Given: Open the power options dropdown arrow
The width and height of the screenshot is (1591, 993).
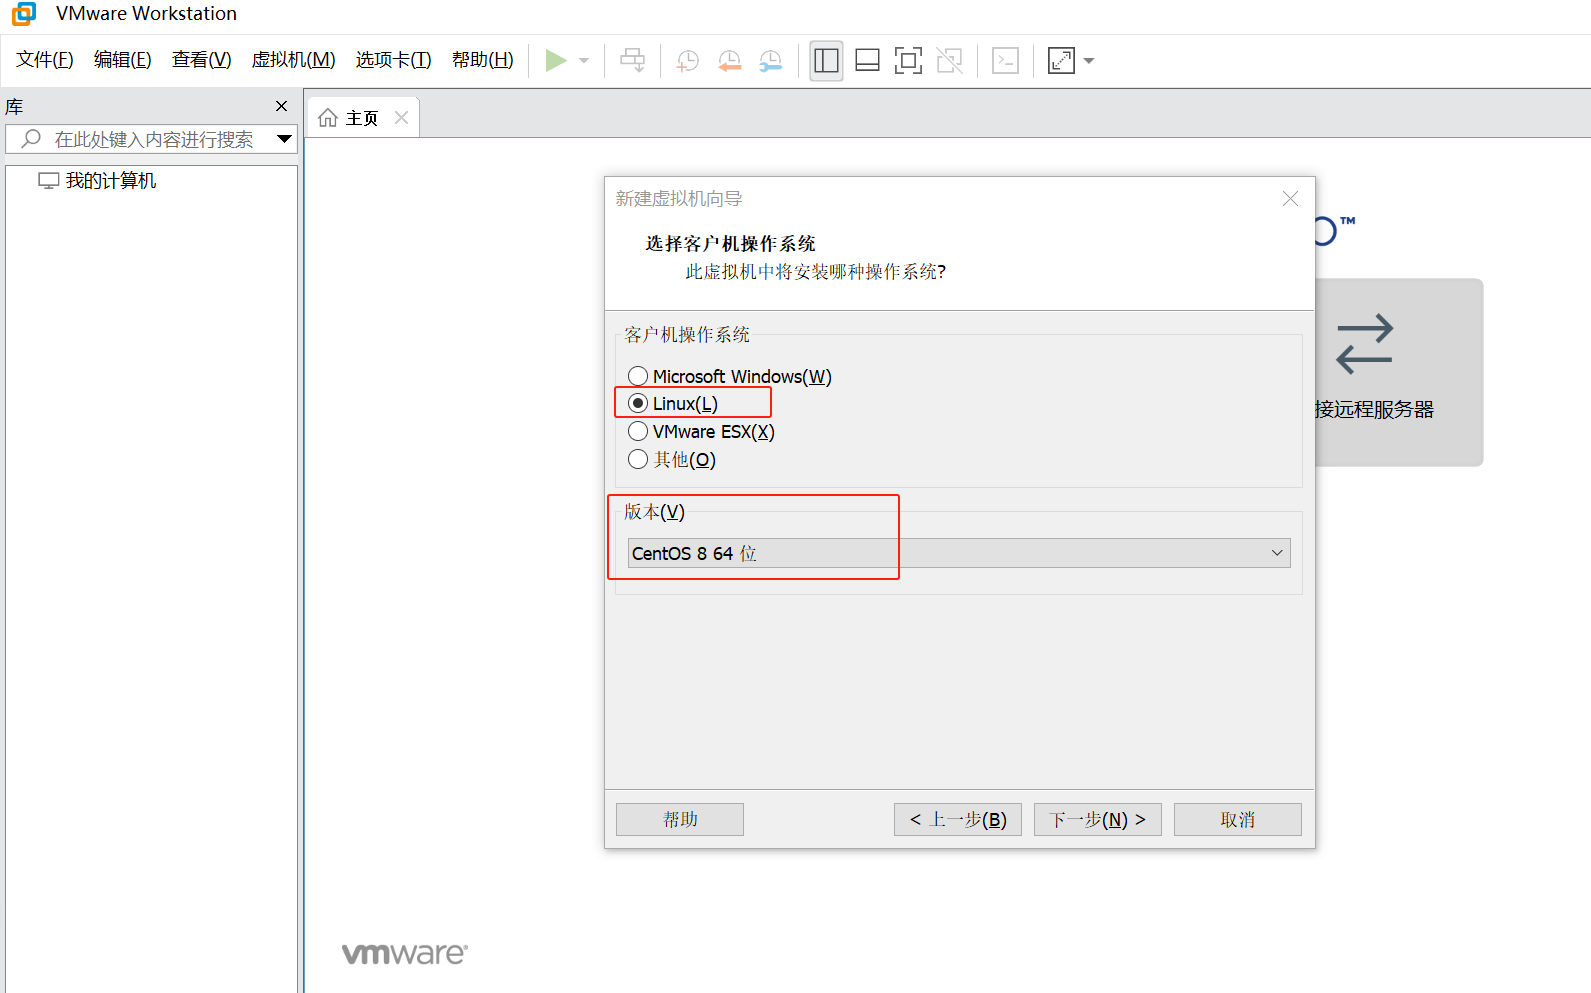Looking at the screenshot, I should click(x=584, y=61).
